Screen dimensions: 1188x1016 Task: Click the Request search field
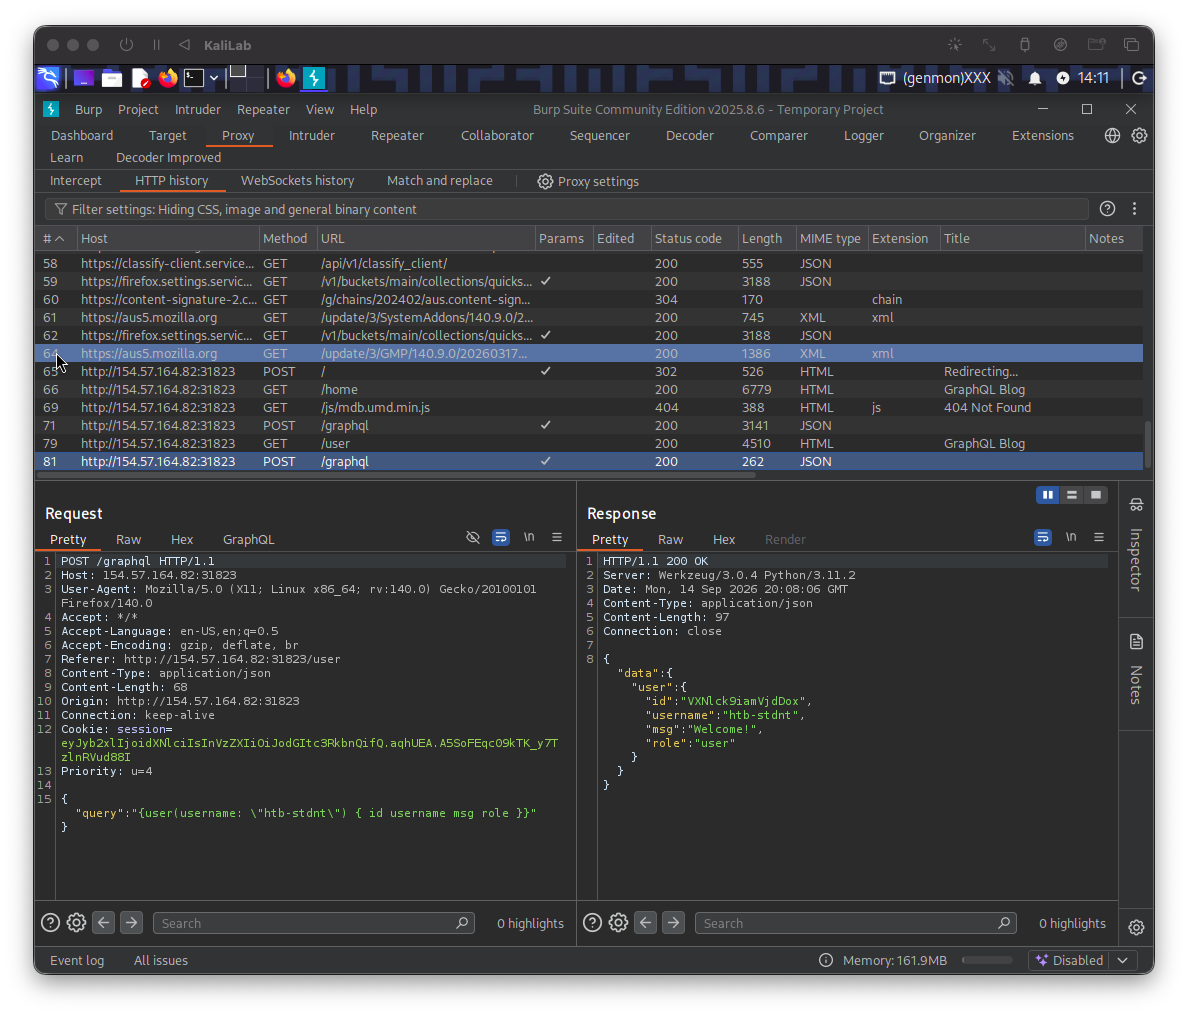(x=314, y=923)
